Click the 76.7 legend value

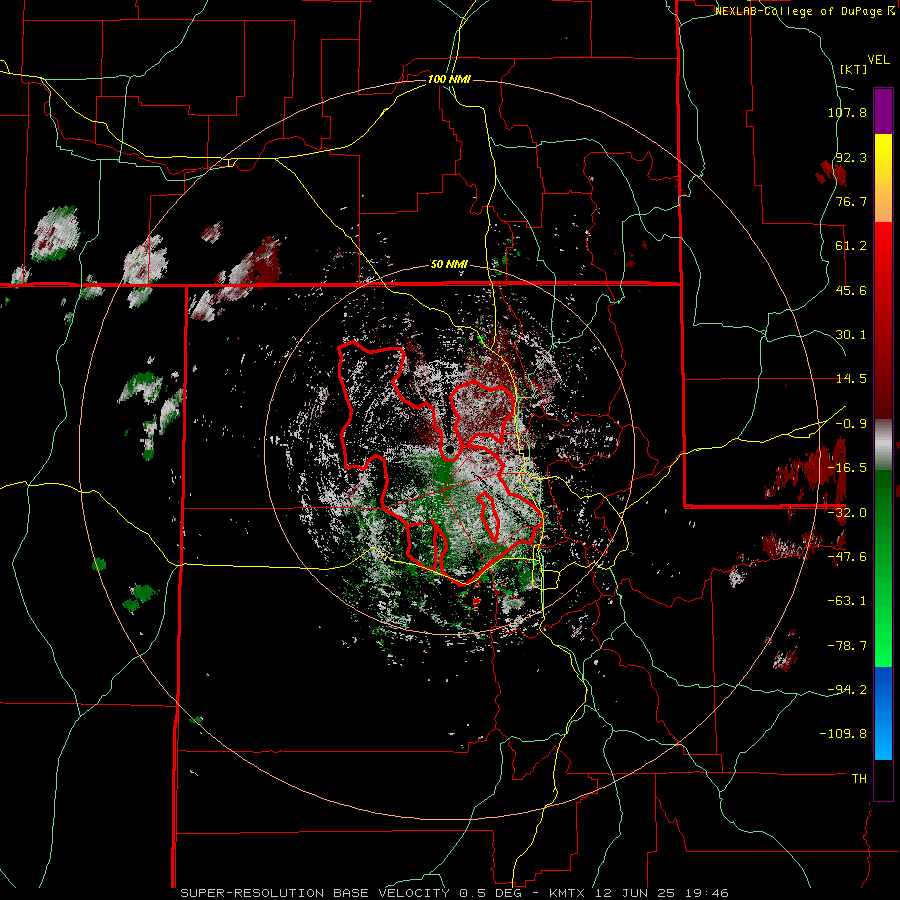[x=851, y=201]
